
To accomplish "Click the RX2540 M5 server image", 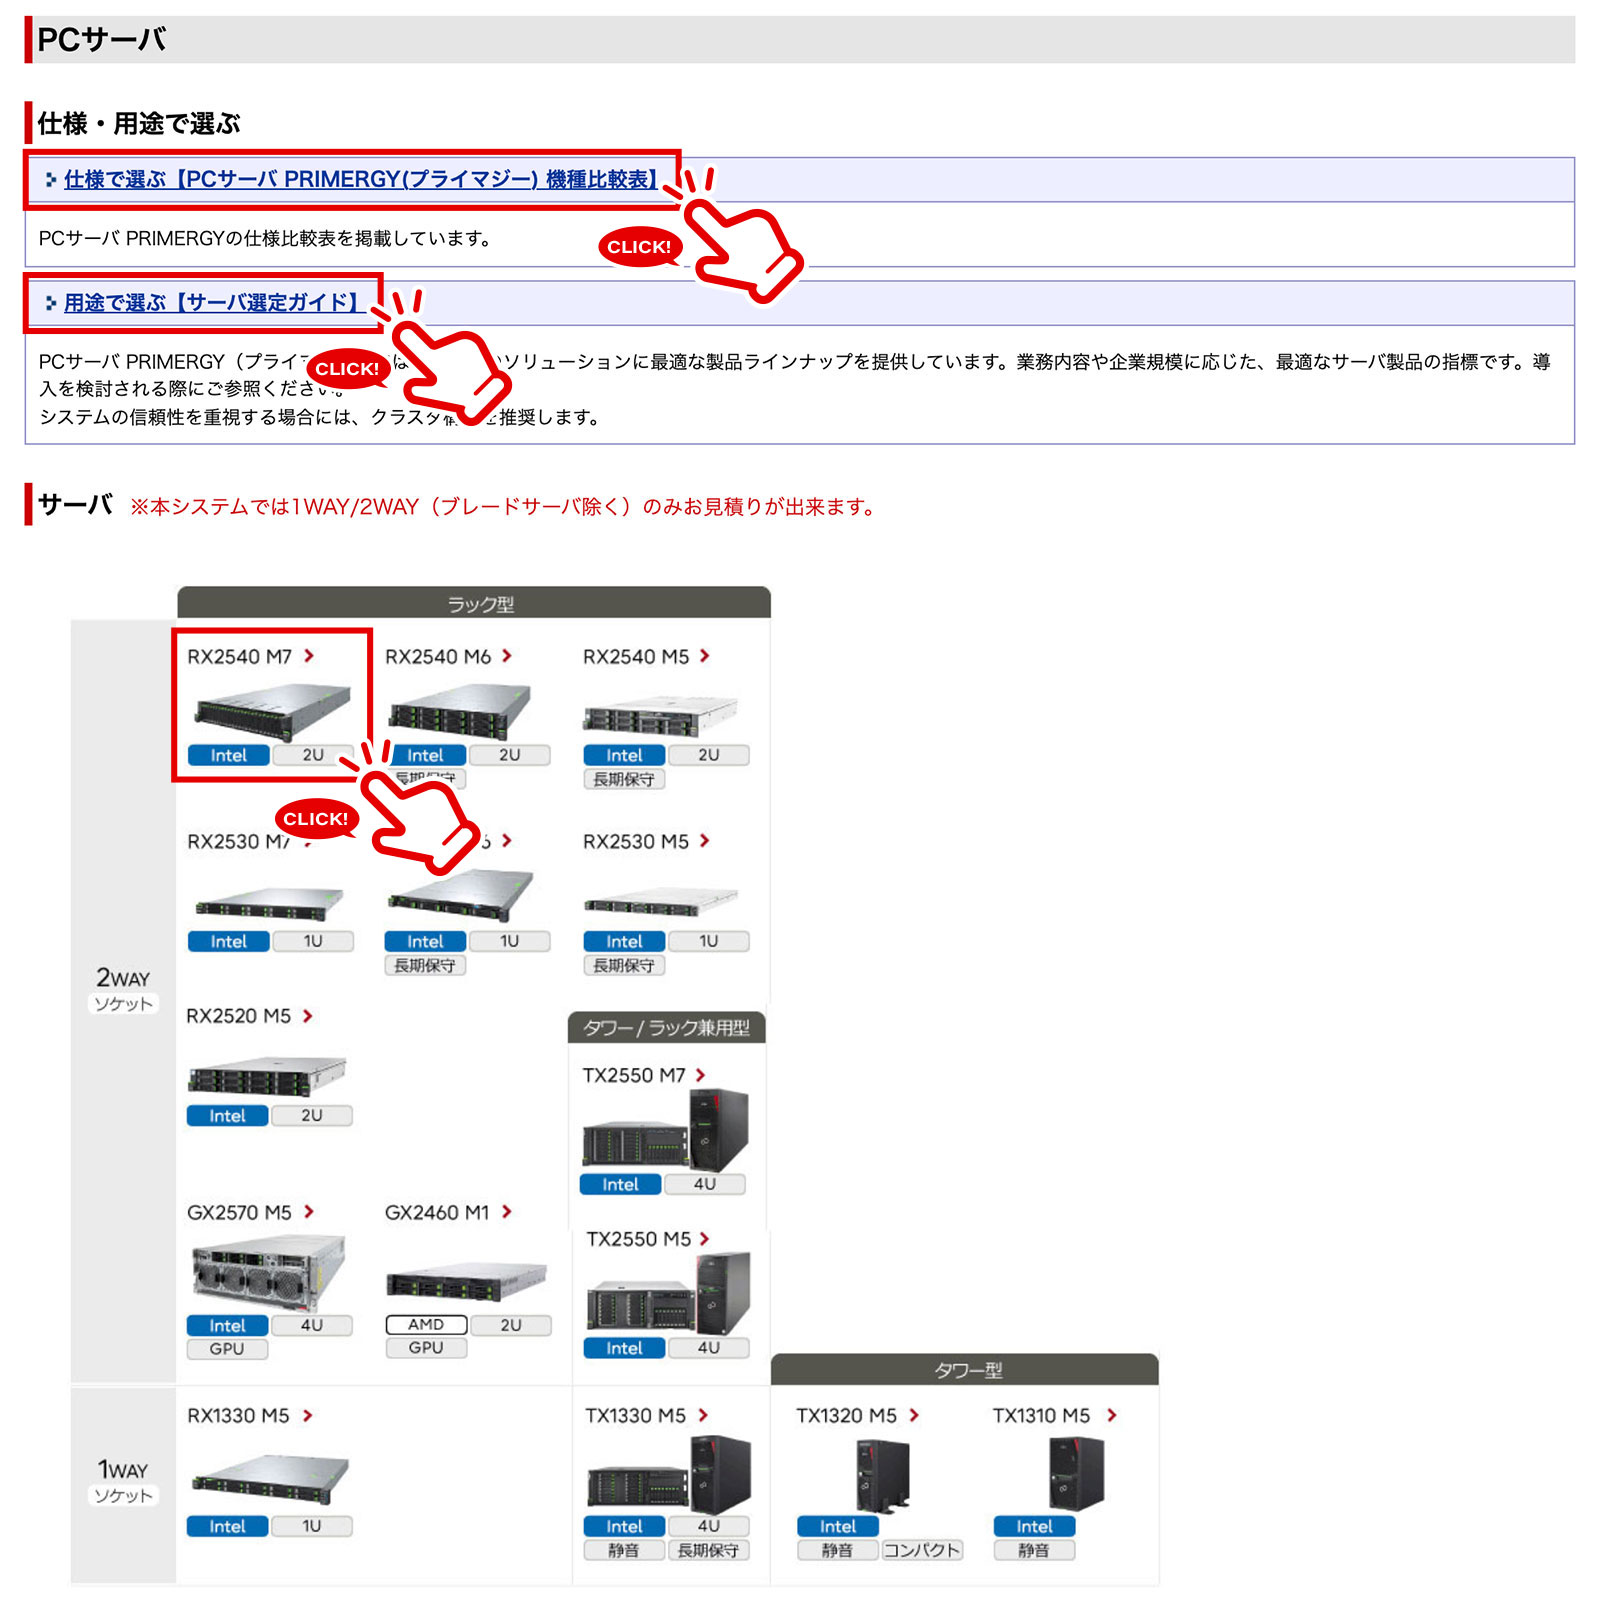I will tap(660, 716).
